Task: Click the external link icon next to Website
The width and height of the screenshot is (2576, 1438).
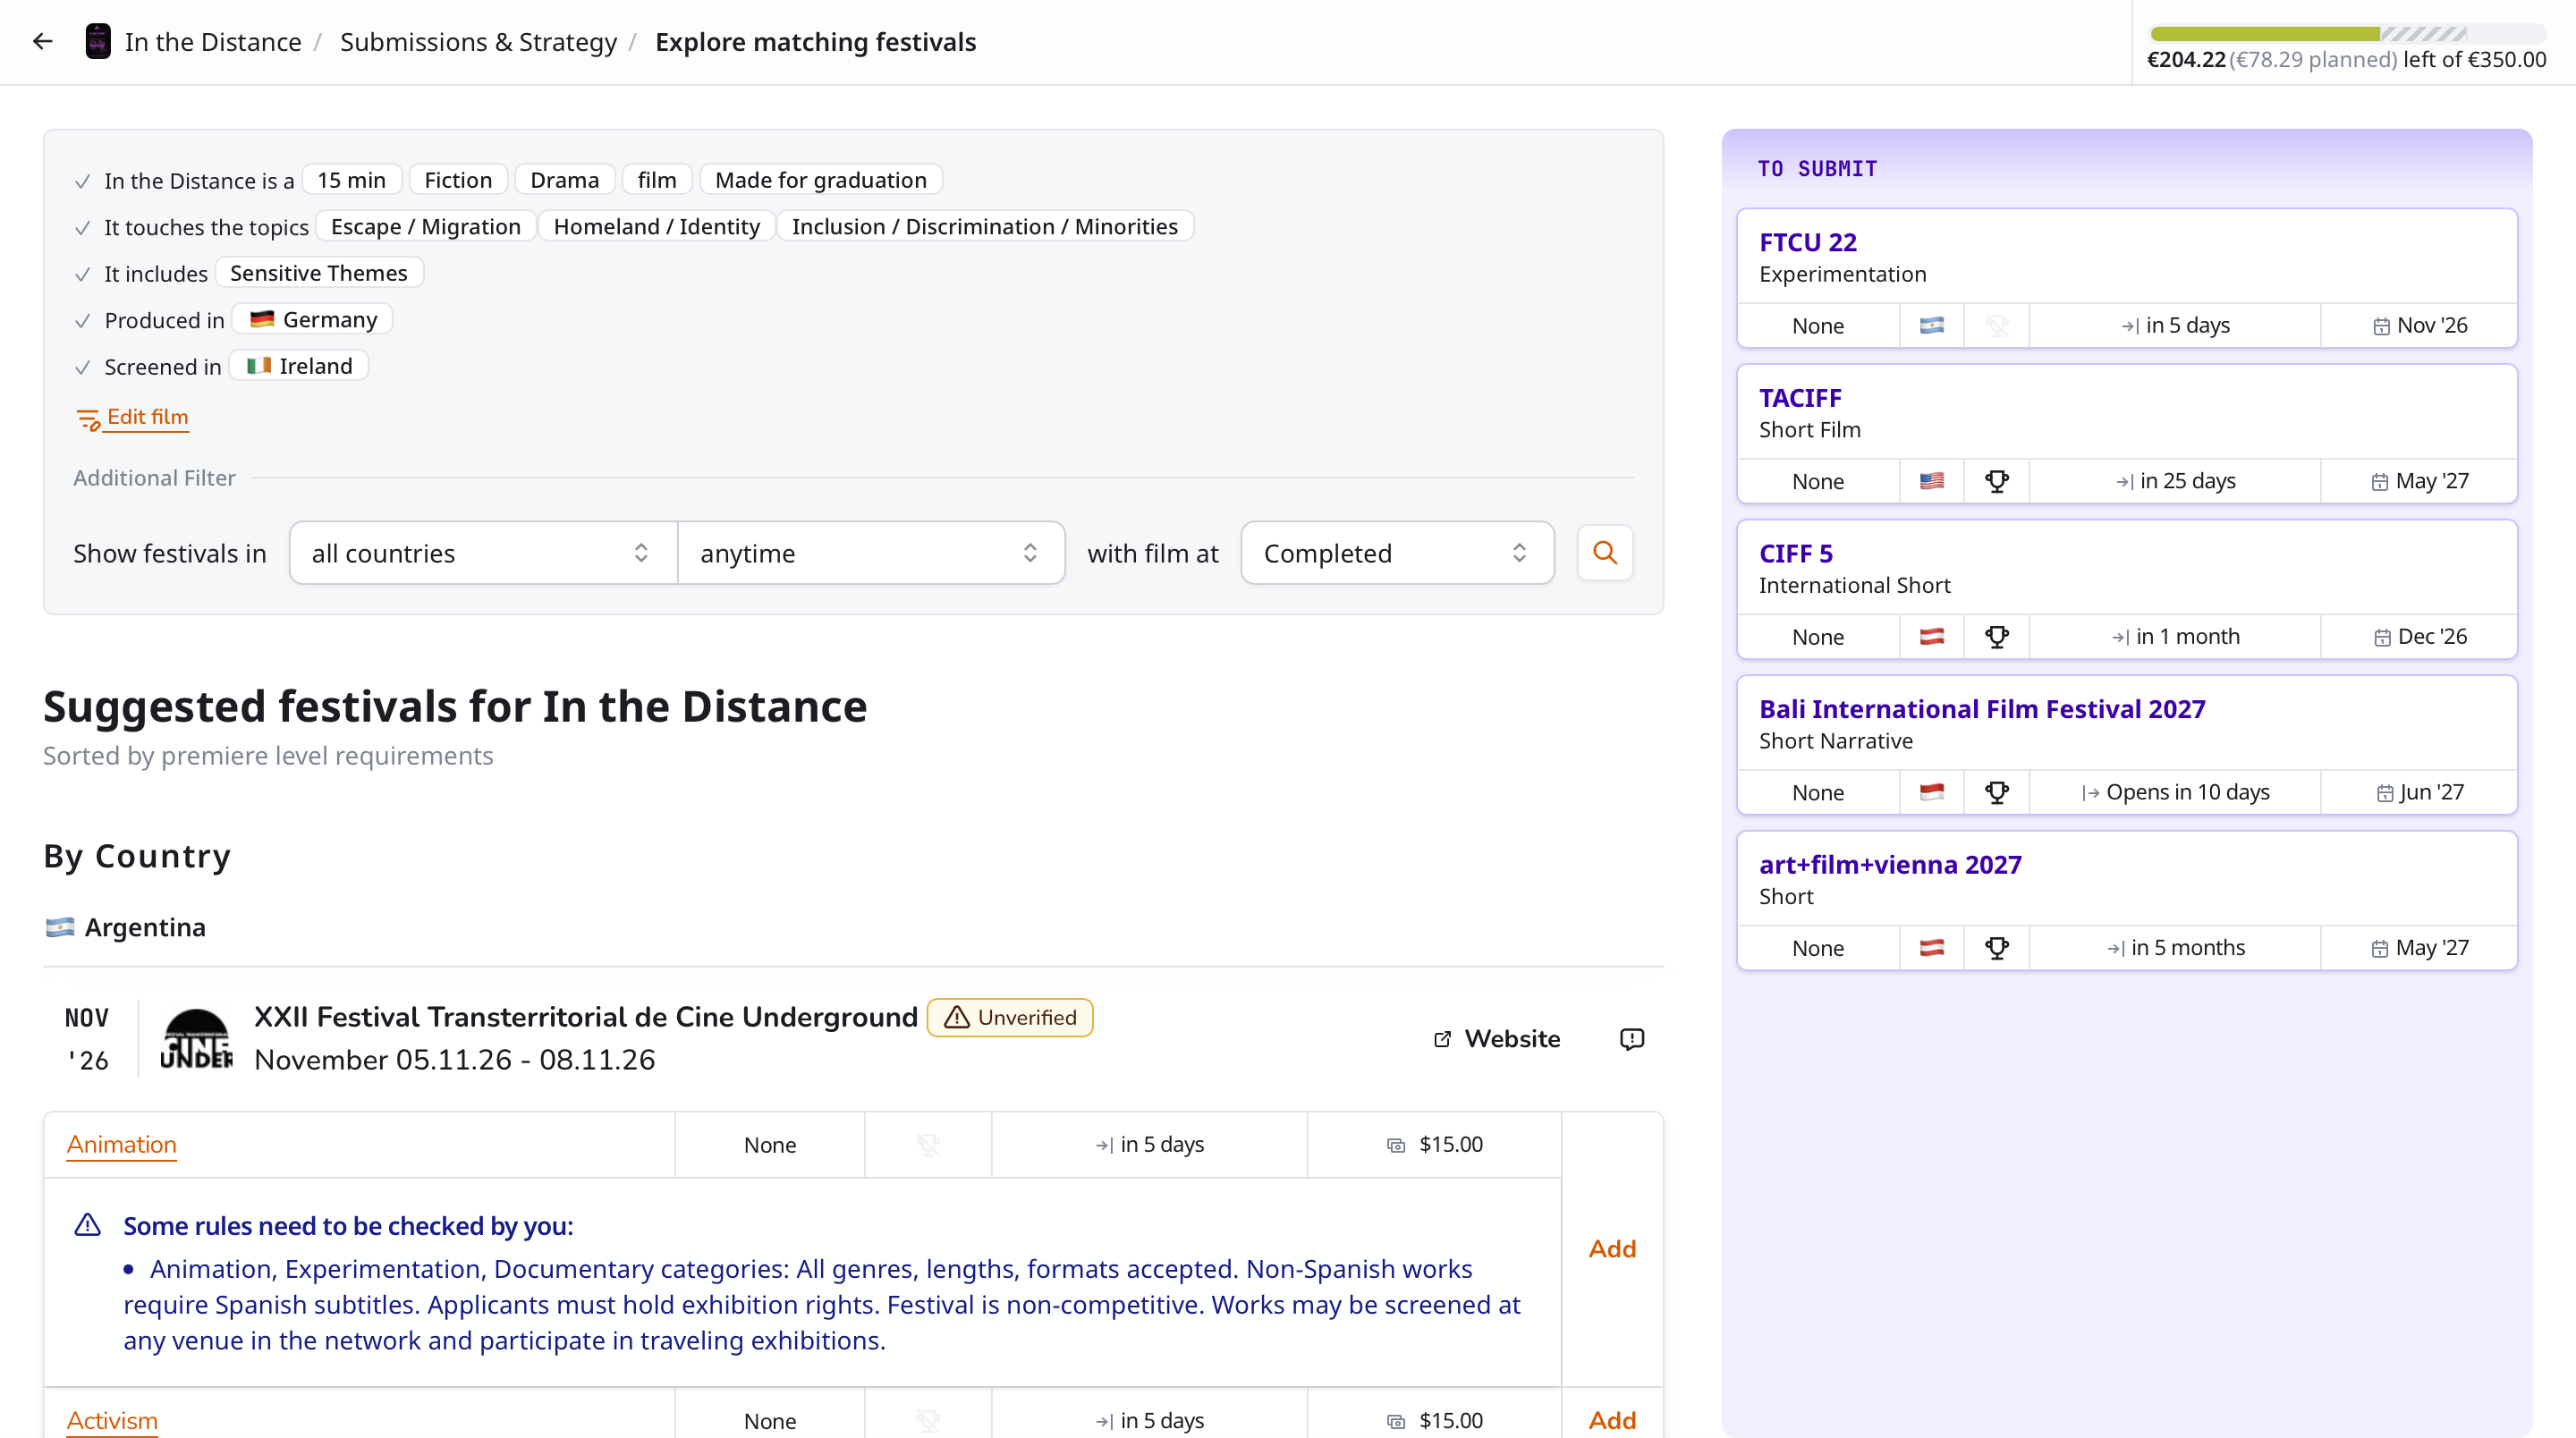Action: tap(1441, 1039)
